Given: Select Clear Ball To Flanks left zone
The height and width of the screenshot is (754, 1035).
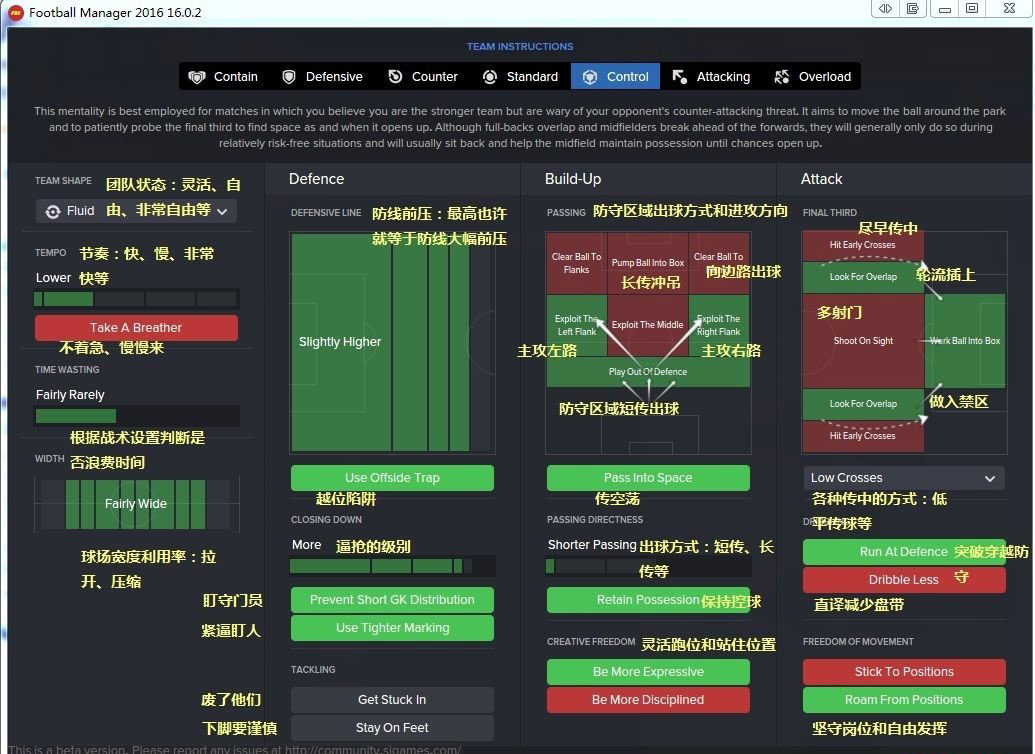Looking at the screenshot, I should pos(576,263).
